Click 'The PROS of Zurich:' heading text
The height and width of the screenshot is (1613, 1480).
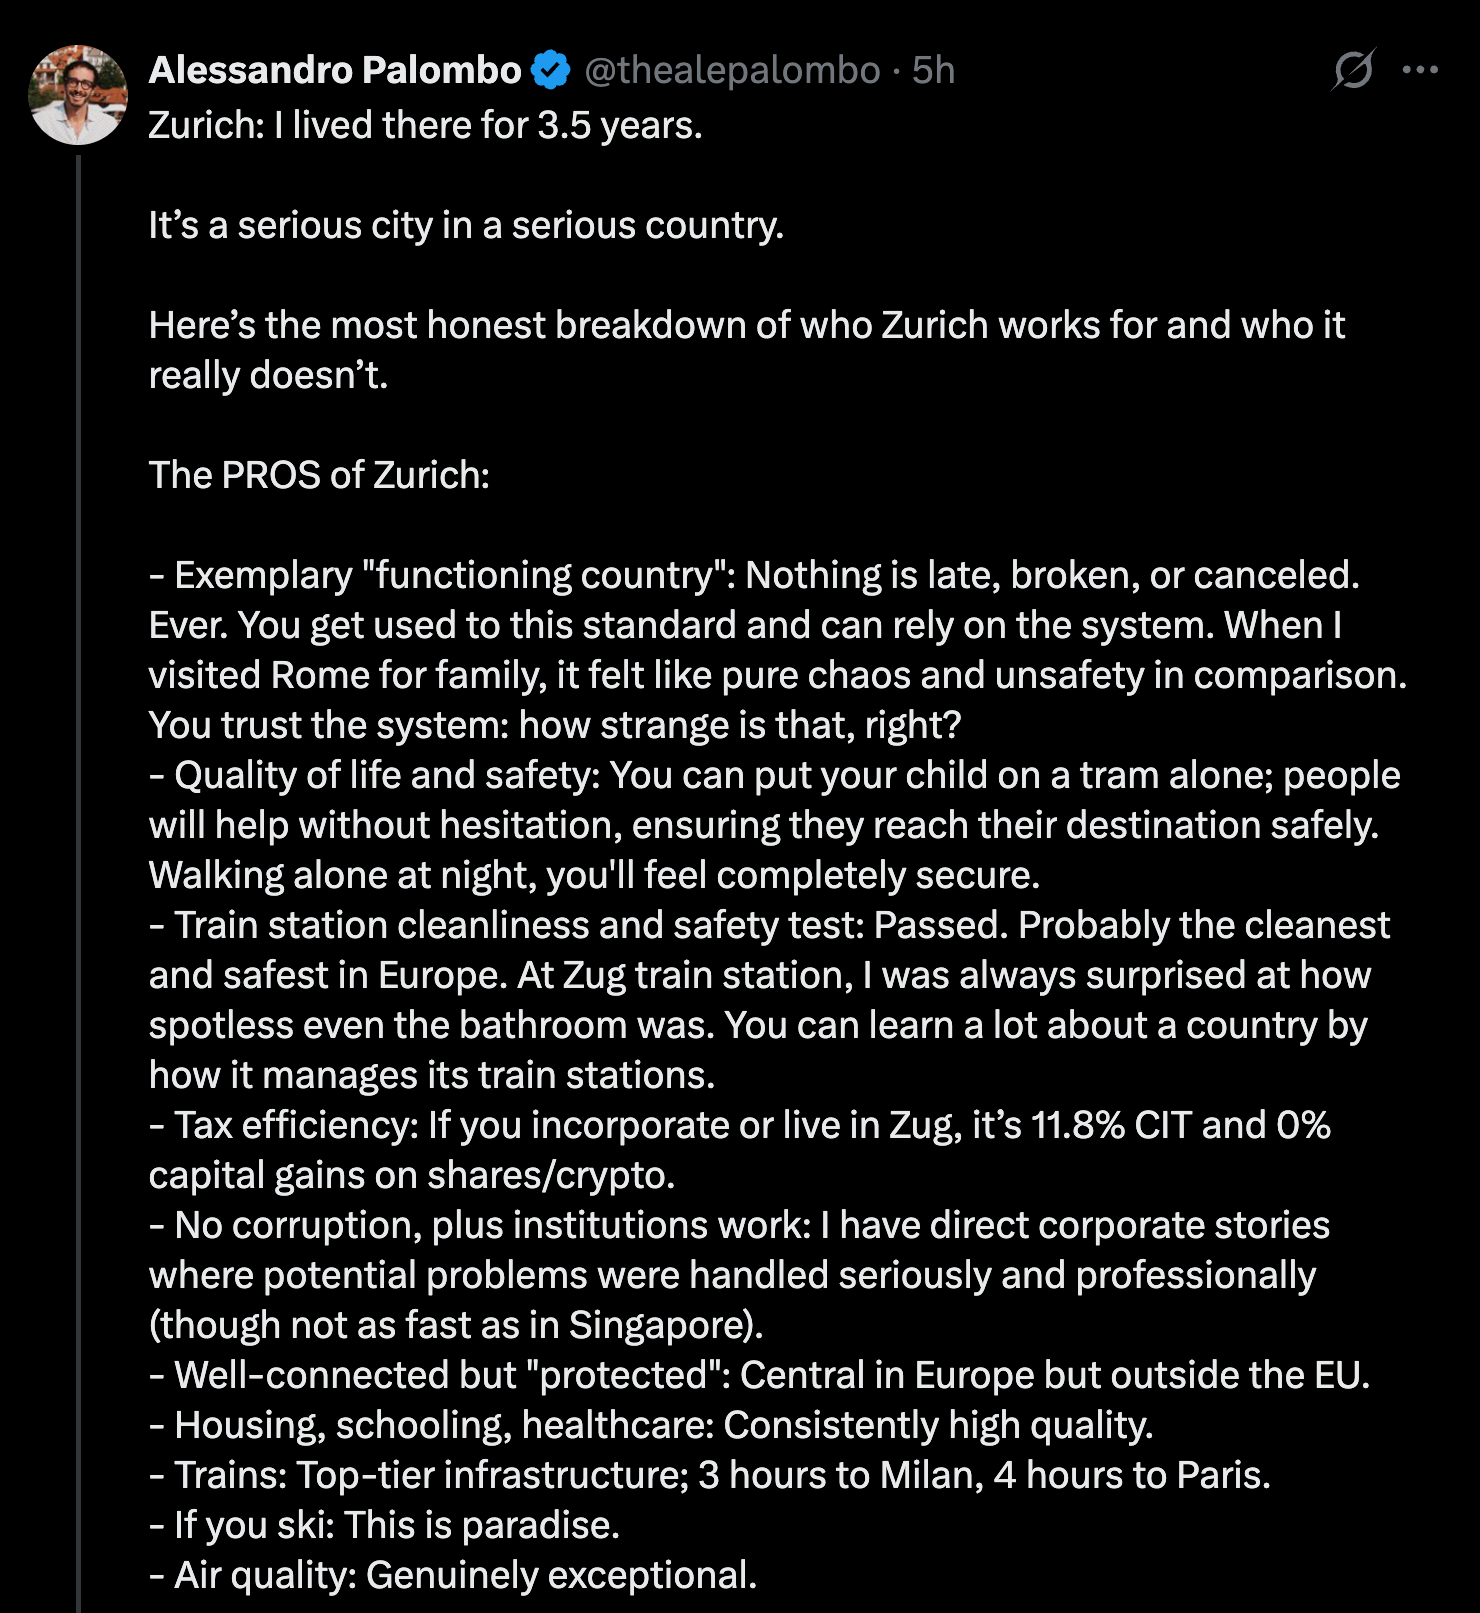coord(319,475)
